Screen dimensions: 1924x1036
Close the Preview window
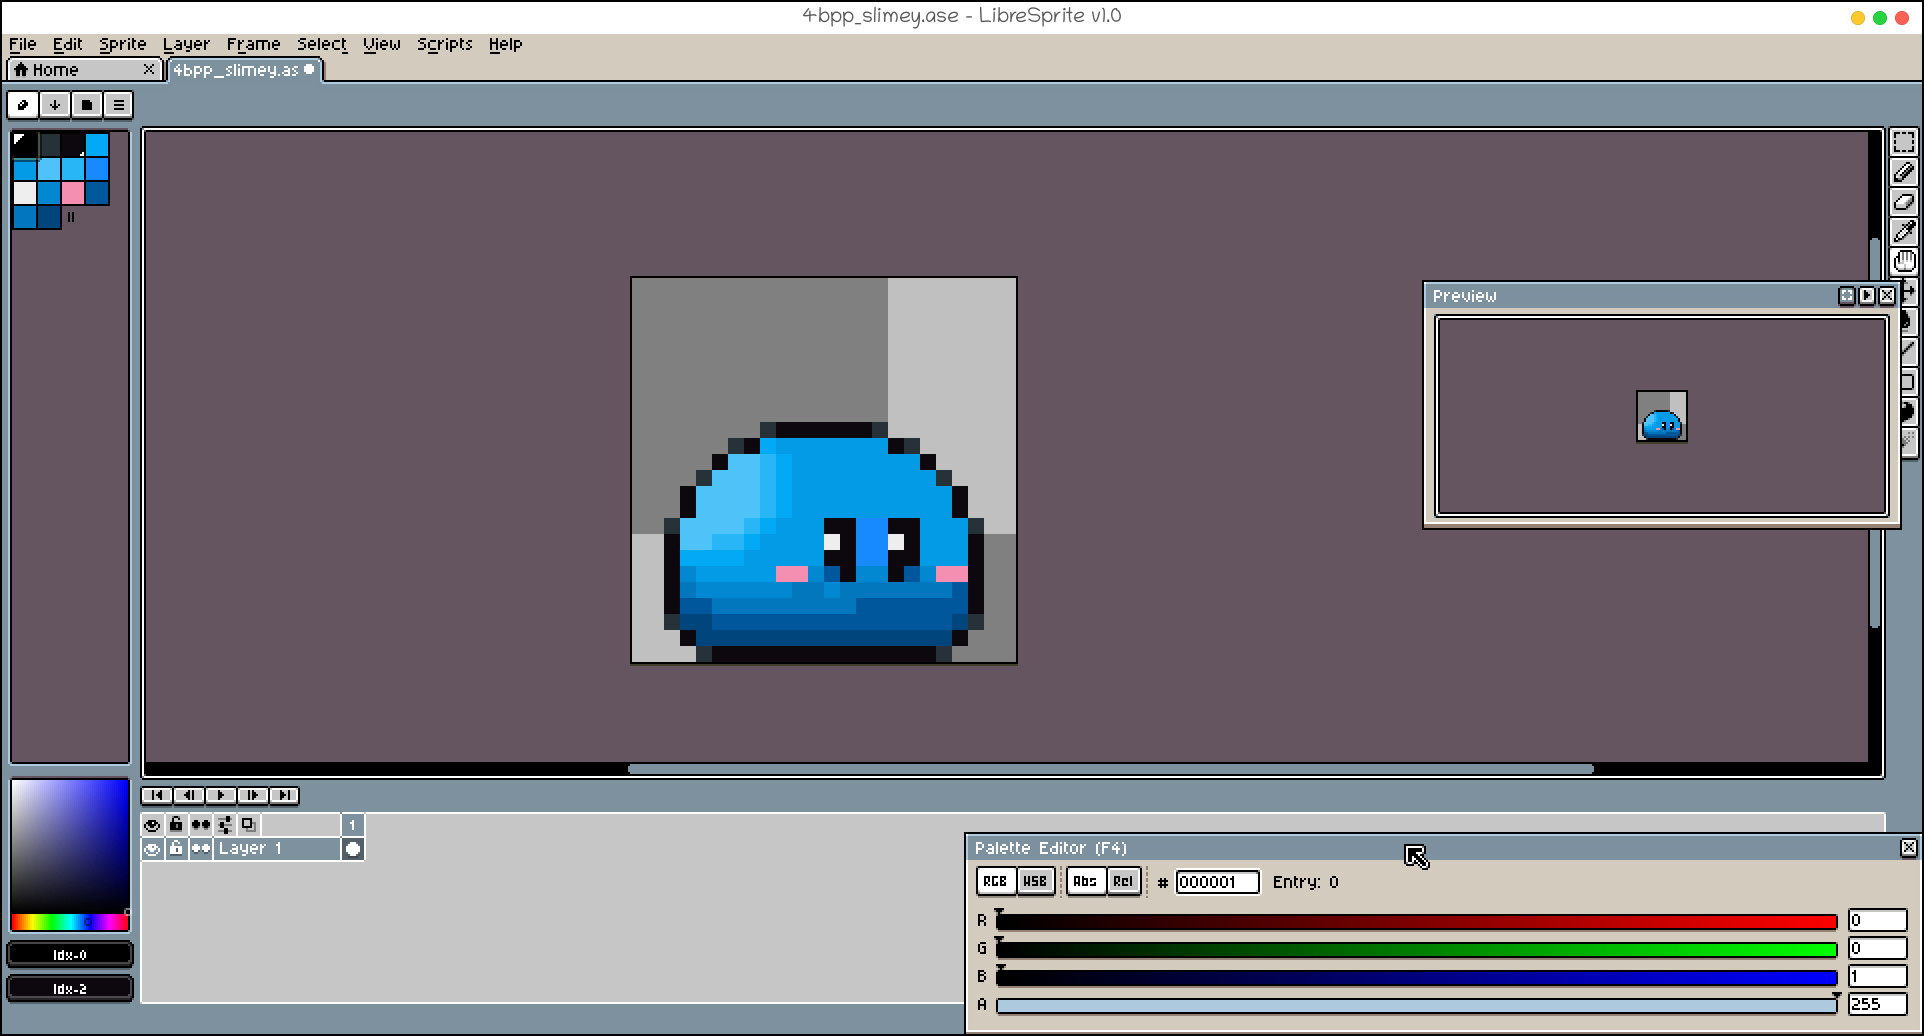pos(1887,296)
